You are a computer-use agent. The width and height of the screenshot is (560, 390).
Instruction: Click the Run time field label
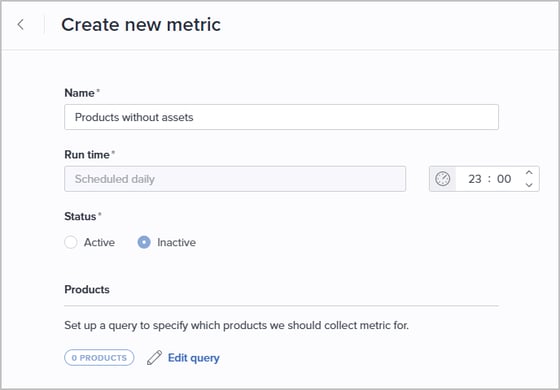pyautogui.click(x=87, y=155)
